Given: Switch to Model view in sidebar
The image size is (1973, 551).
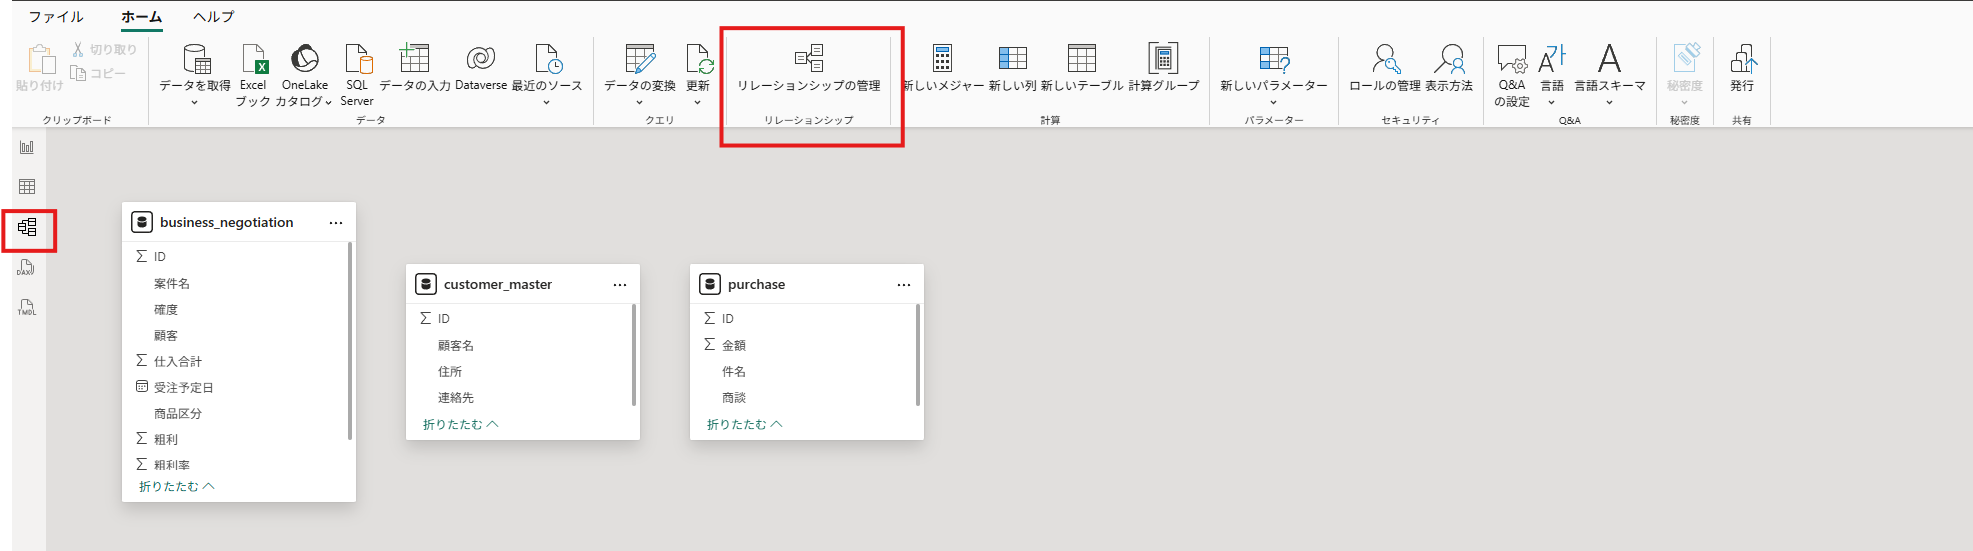Looking at the screenshot, I should click(28, 228).
